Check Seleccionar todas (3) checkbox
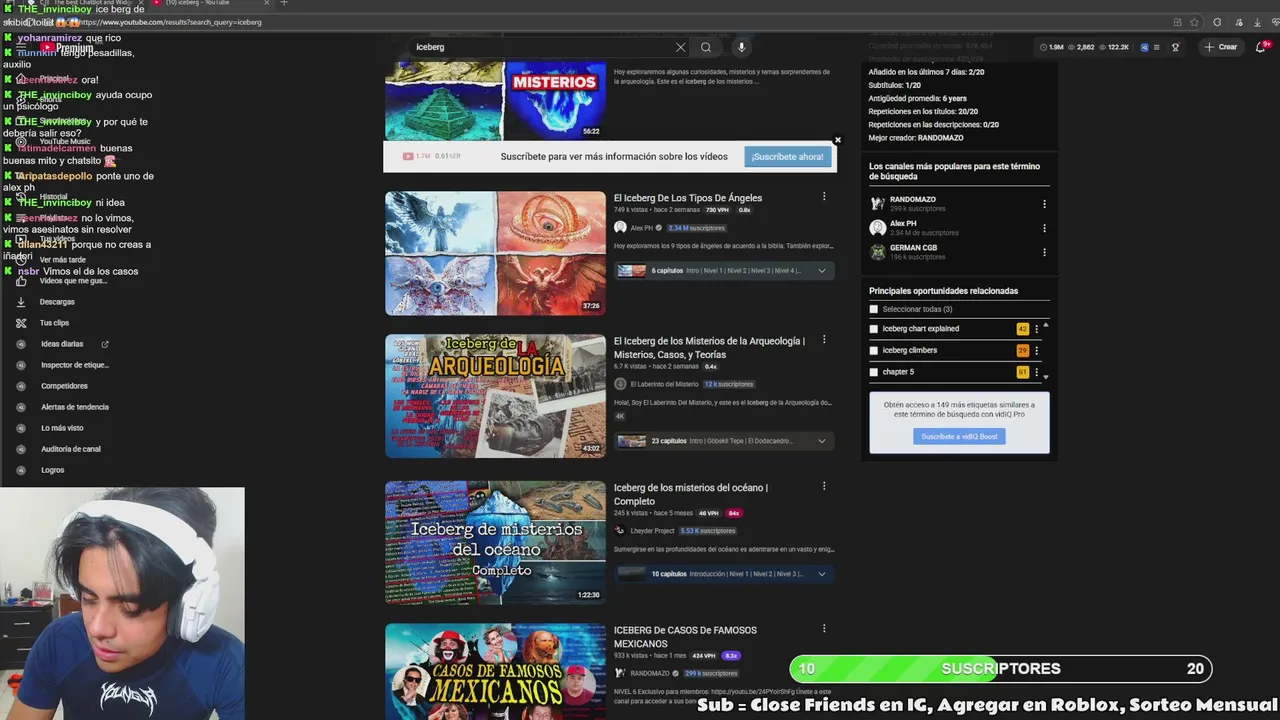1280x720 pixels. (x=874, y=309)
